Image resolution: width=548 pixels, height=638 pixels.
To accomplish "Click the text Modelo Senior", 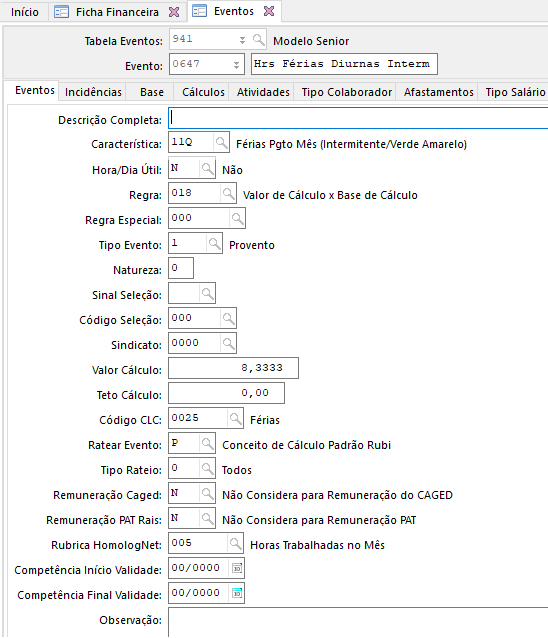I will pyautogui.click(x=311, y=41).
